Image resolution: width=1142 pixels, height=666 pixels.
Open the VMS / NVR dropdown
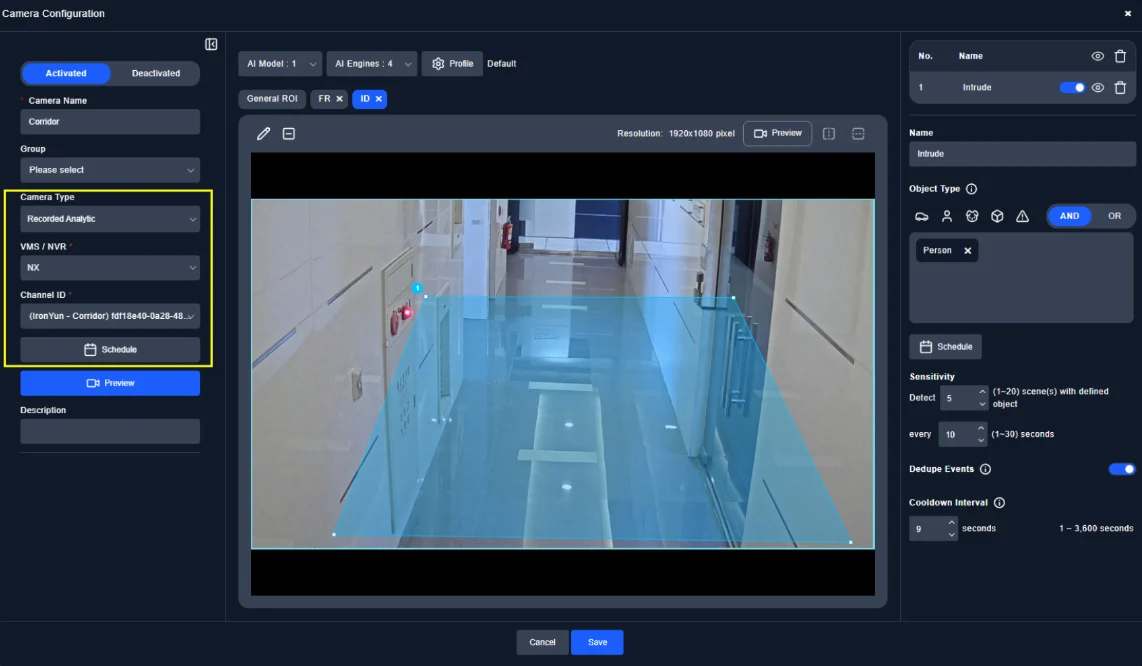click(110, 268)
